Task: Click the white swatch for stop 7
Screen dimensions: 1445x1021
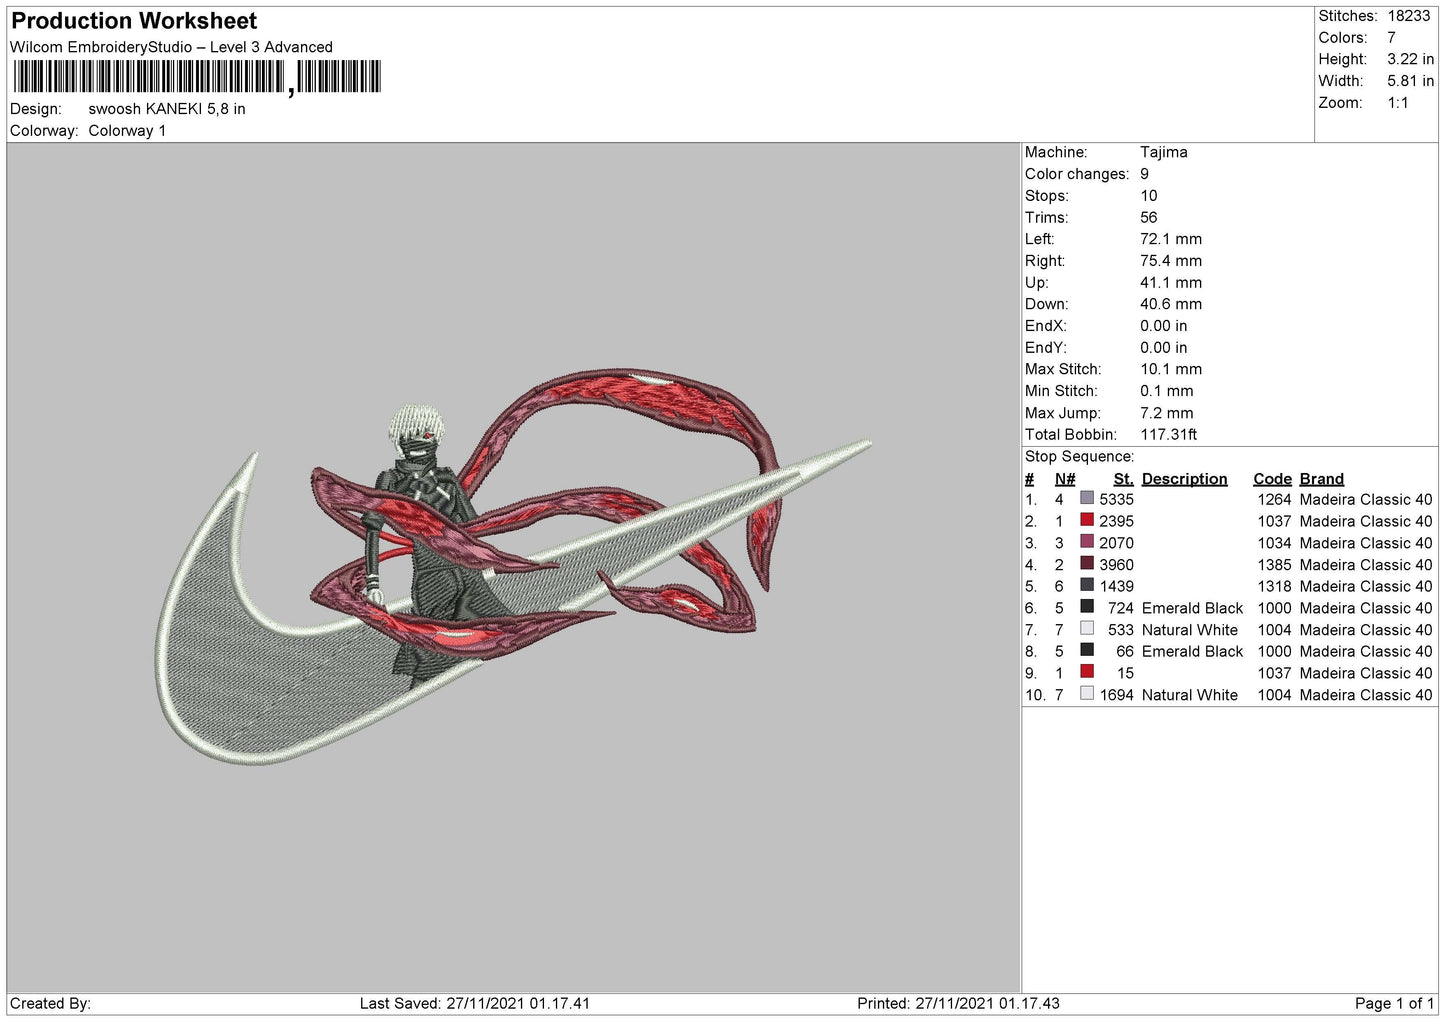Action: tap(1087, 629)
